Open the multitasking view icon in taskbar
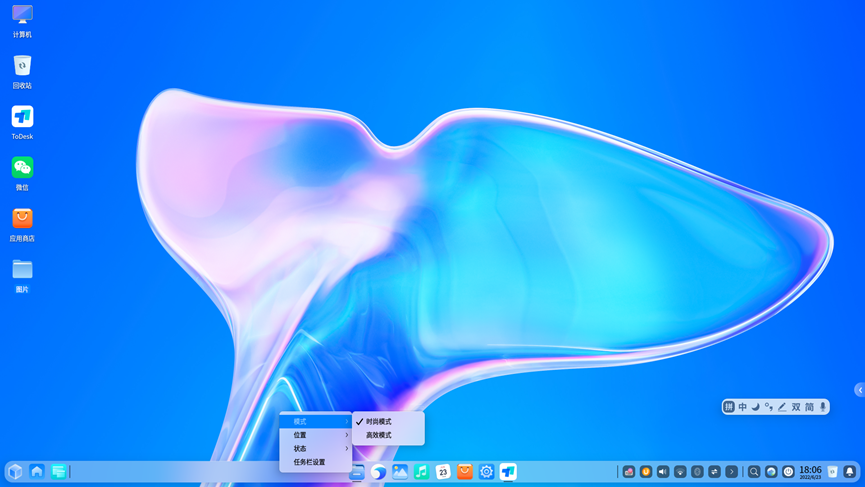The width and height of the screenshot is (865, 487). (x=58, y=472)
